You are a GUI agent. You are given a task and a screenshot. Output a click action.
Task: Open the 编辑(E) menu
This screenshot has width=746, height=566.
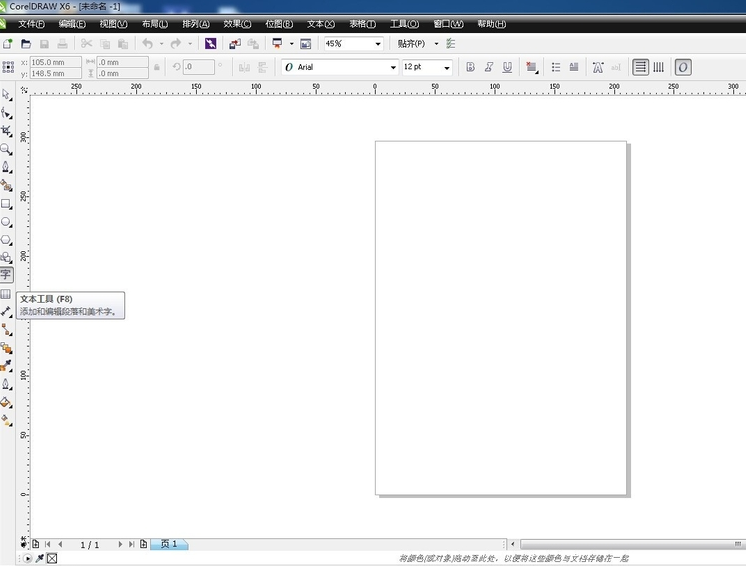pos(72,24)
